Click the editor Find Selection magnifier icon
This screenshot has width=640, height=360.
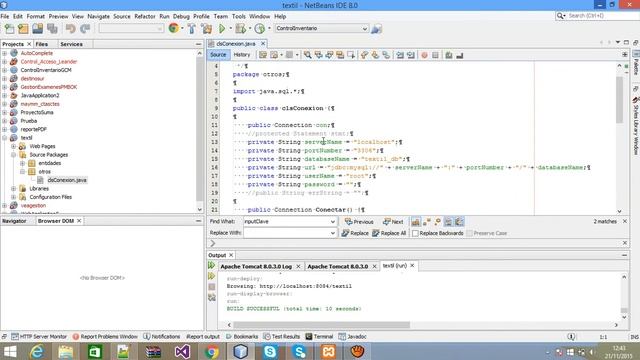(x=307, y=55)
